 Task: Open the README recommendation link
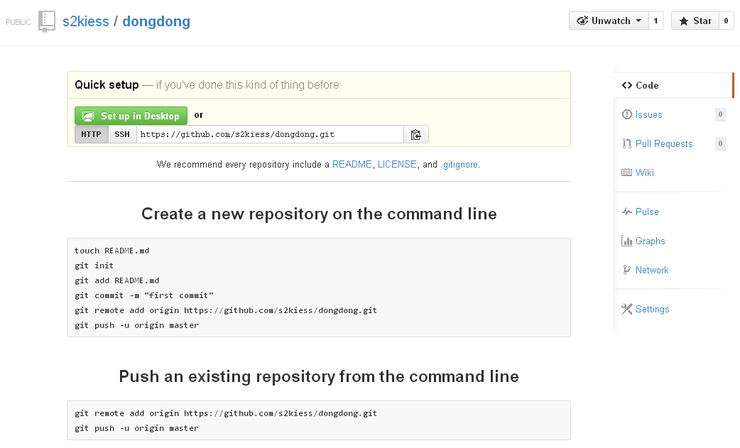(x=352, y=164)
